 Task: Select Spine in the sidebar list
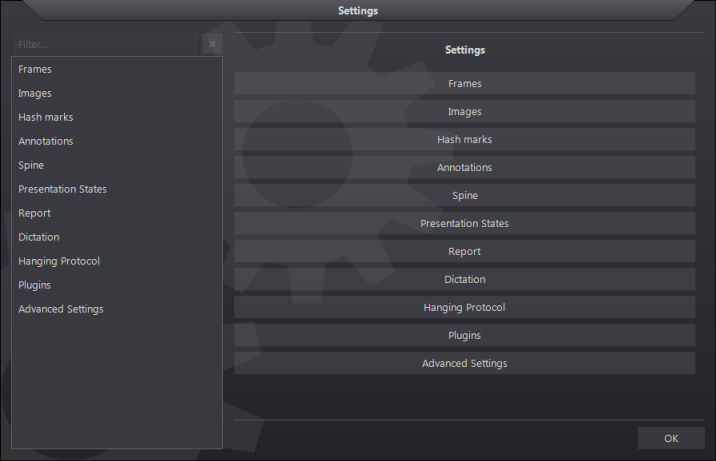coord(31,165)
